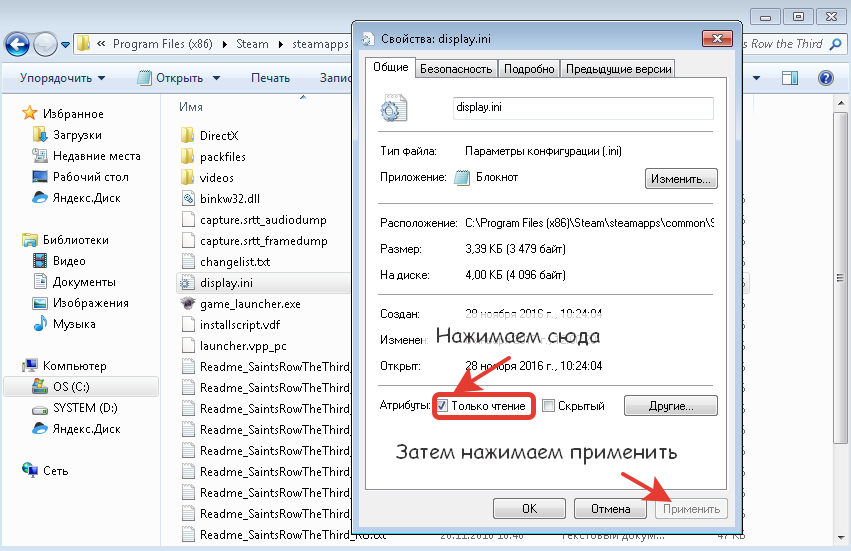Viewport: 851px width, 551px height.
Task: Click the Explorer scrollbar down arrow
Action: (841, 539)
